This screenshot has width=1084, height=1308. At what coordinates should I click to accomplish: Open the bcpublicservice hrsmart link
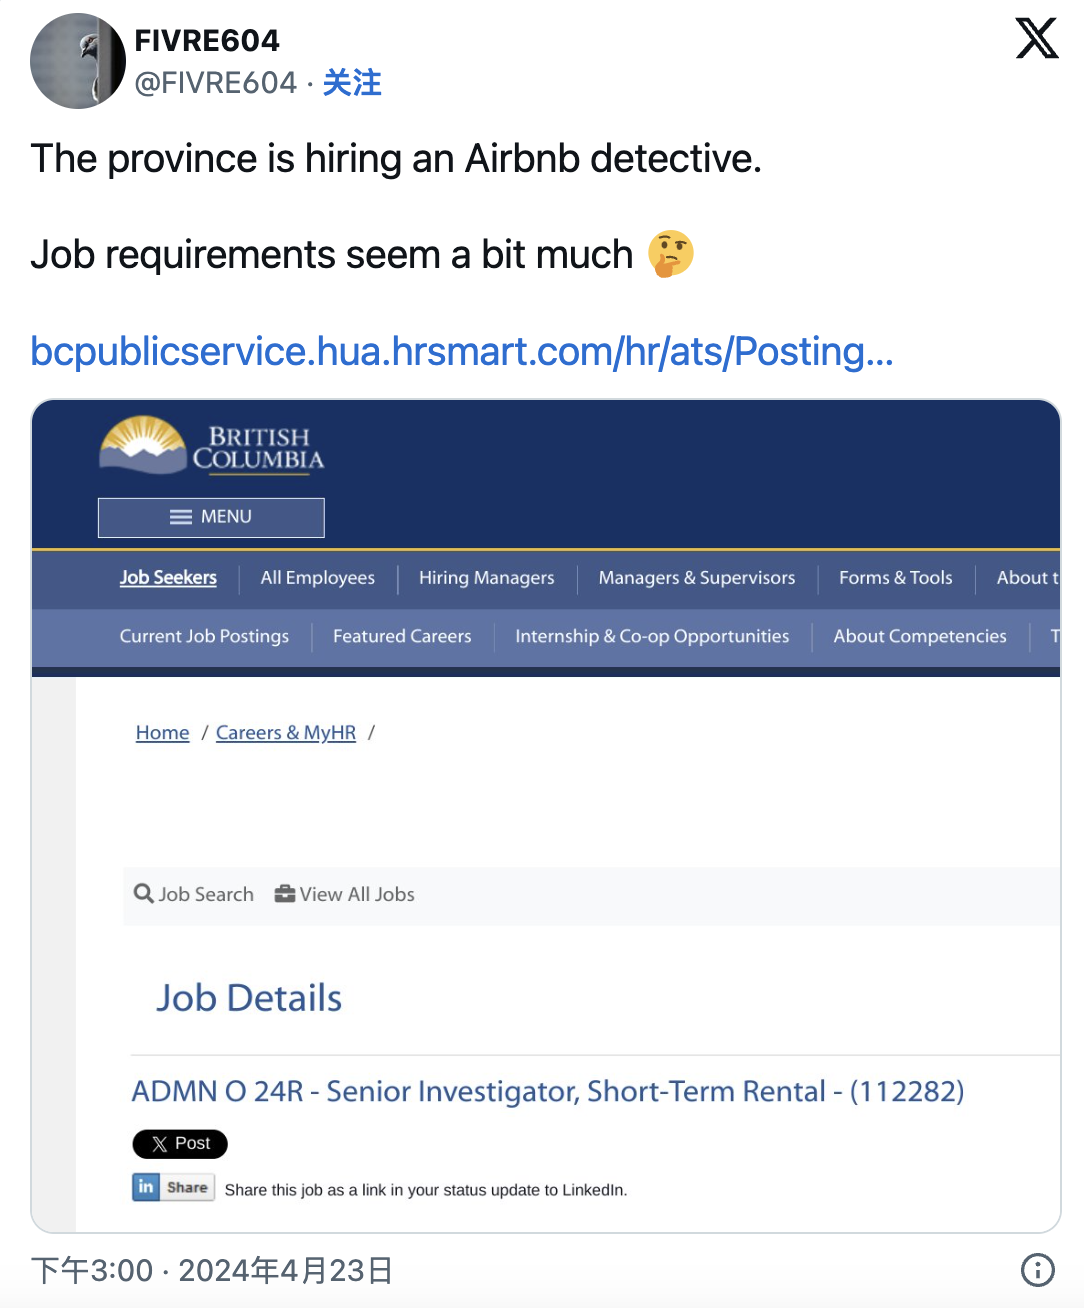tap(461, 351)
